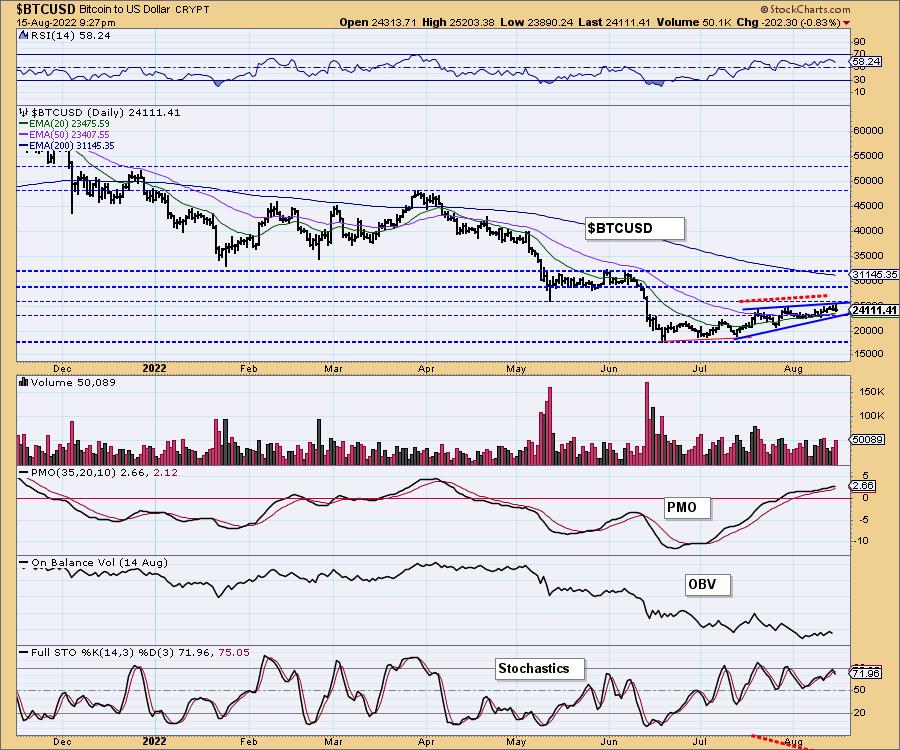Screen dimensions: 900x750
Task: Click the $BTCUSD annotation box
Action: coord(634,228)
